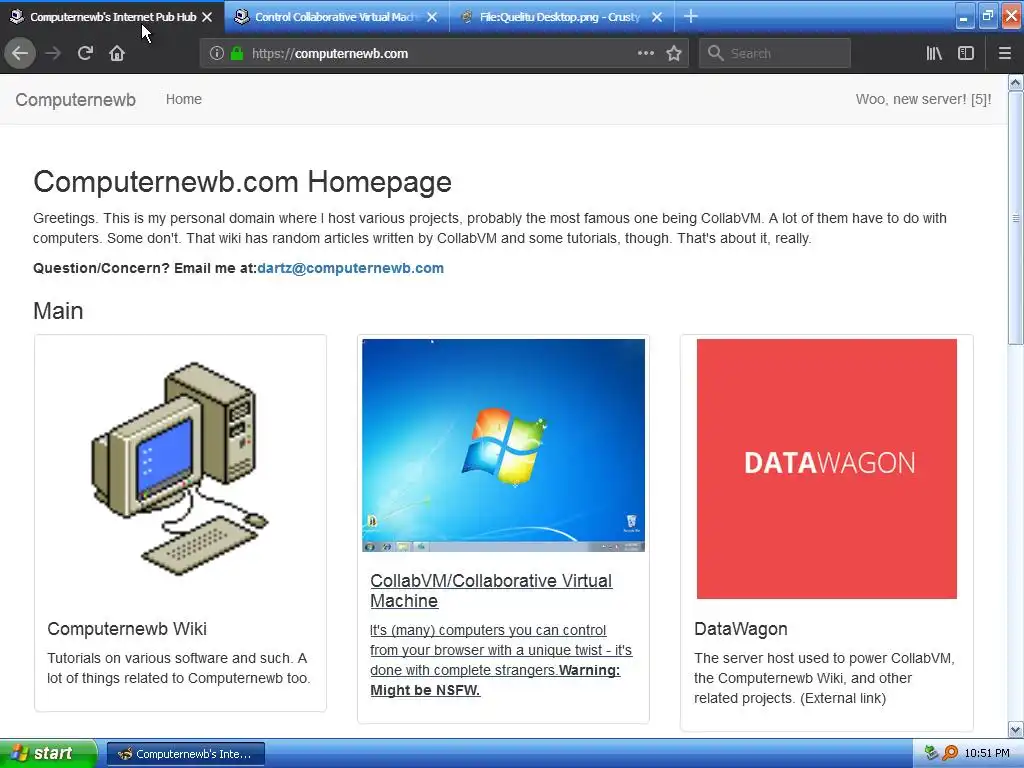Reload the current page

85,53
